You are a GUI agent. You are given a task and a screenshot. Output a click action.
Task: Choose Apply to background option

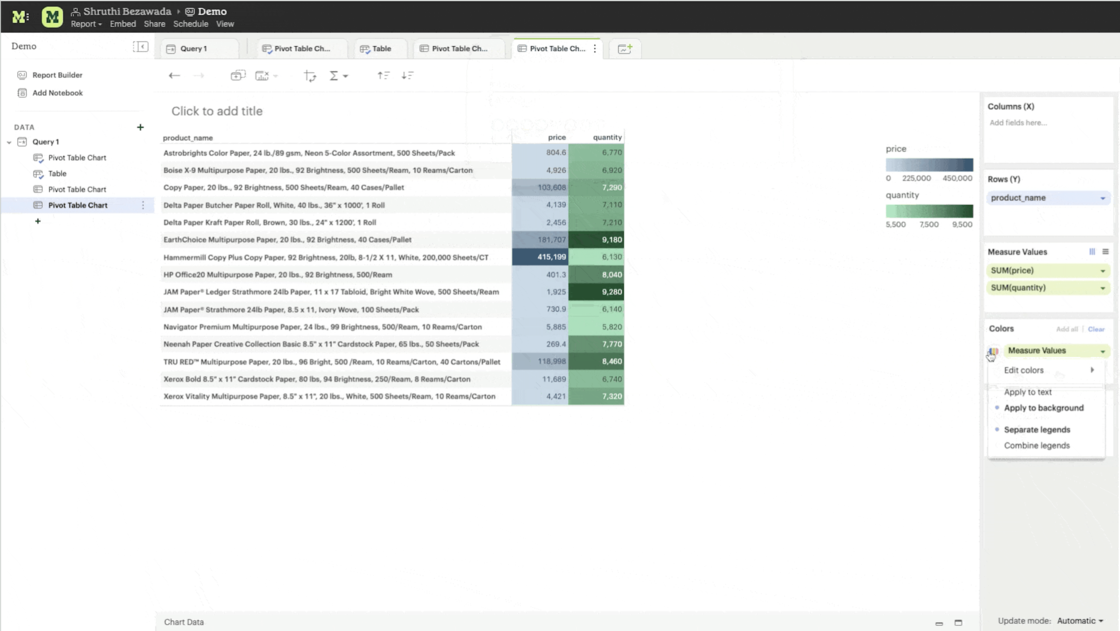1044,408
